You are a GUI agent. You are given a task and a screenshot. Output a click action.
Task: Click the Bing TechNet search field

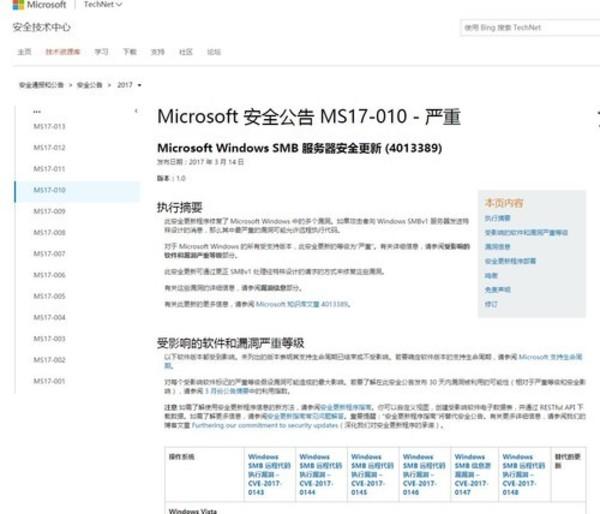point(530,28)
